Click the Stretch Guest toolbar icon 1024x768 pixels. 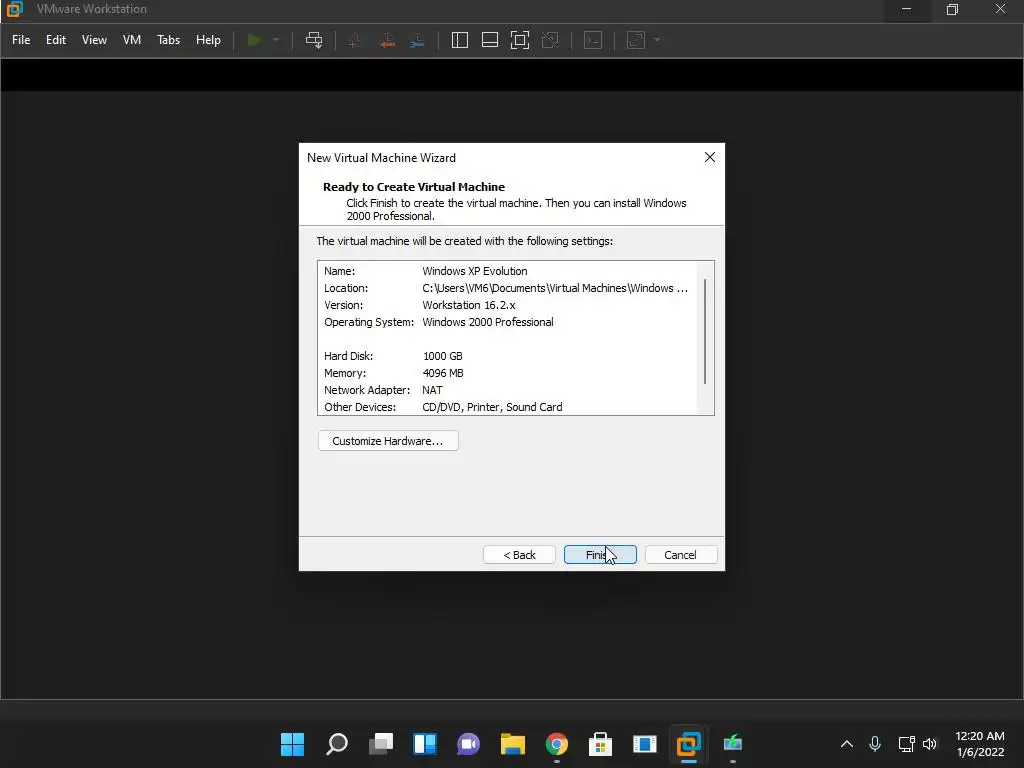click(x=636, y=40)
